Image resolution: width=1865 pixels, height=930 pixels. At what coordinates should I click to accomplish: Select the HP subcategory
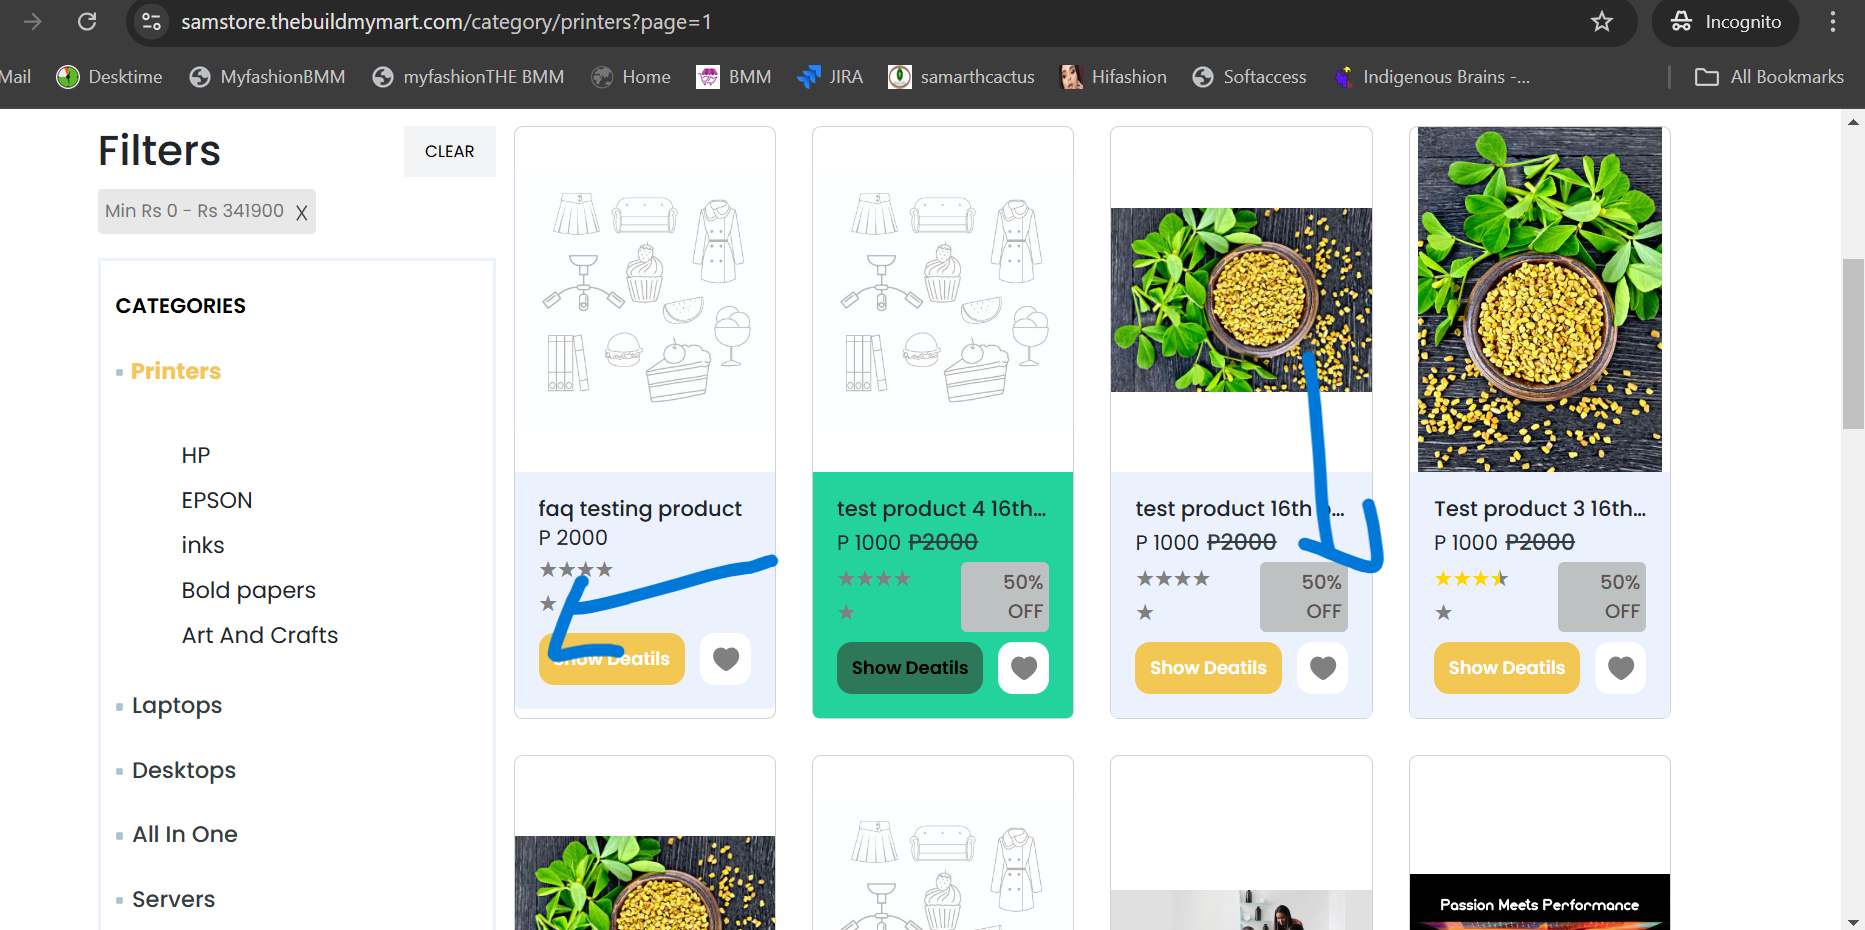(x=196, y=455)
